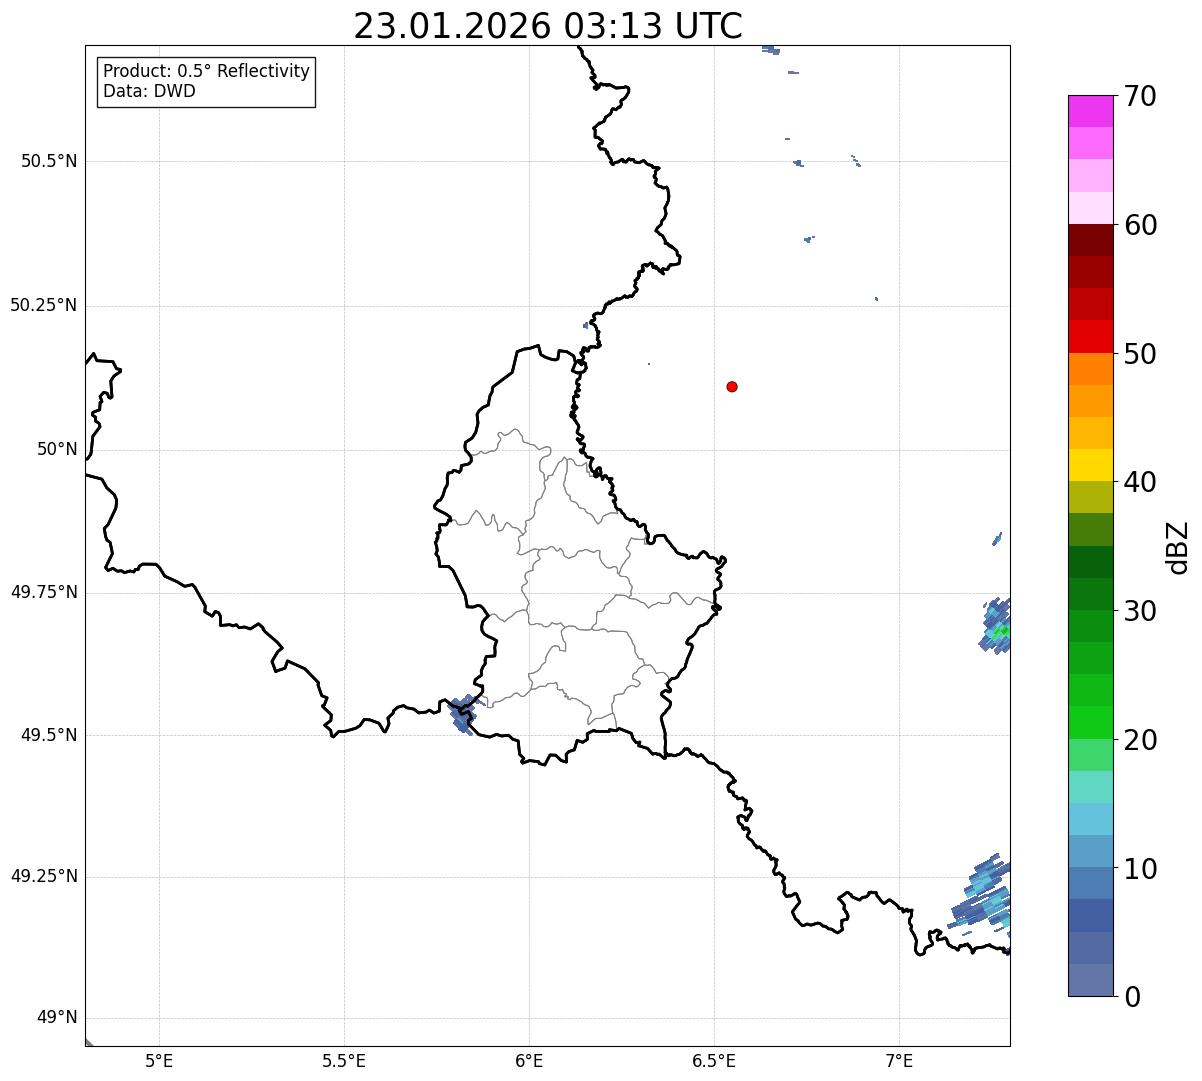Click the 70 tick on the colorbar
Viewport: 1202px width, 1081px height.
[1140, 96]
